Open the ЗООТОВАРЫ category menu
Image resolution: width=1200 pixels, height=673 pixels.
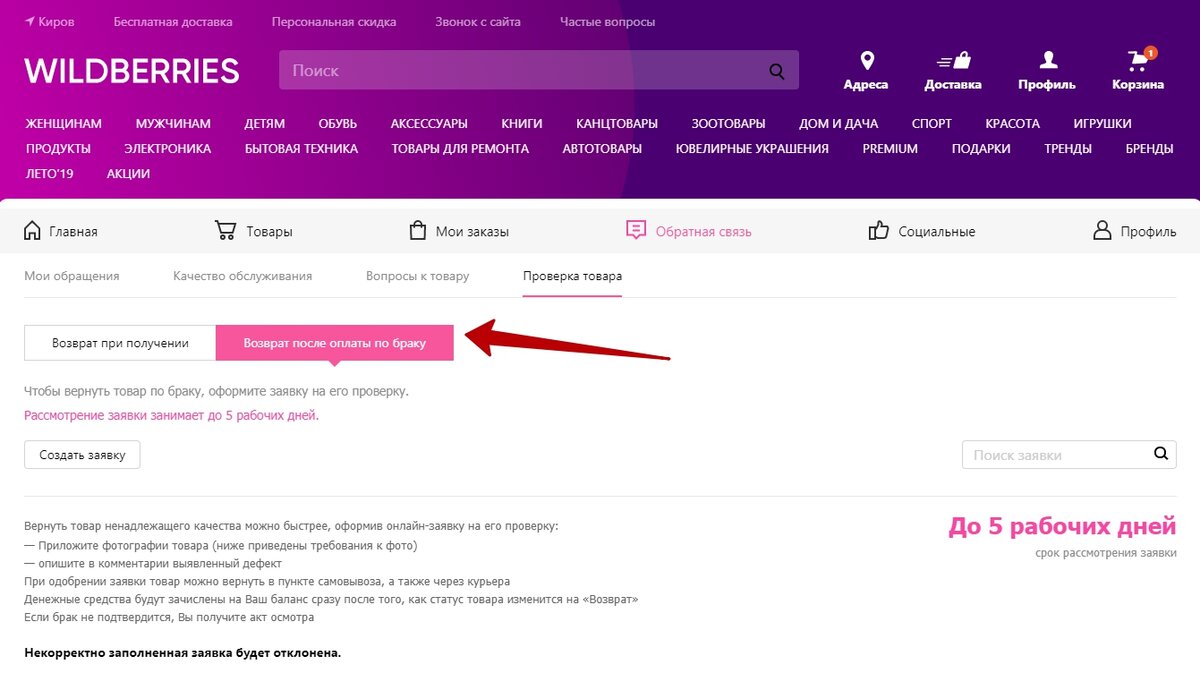[728, 124]
